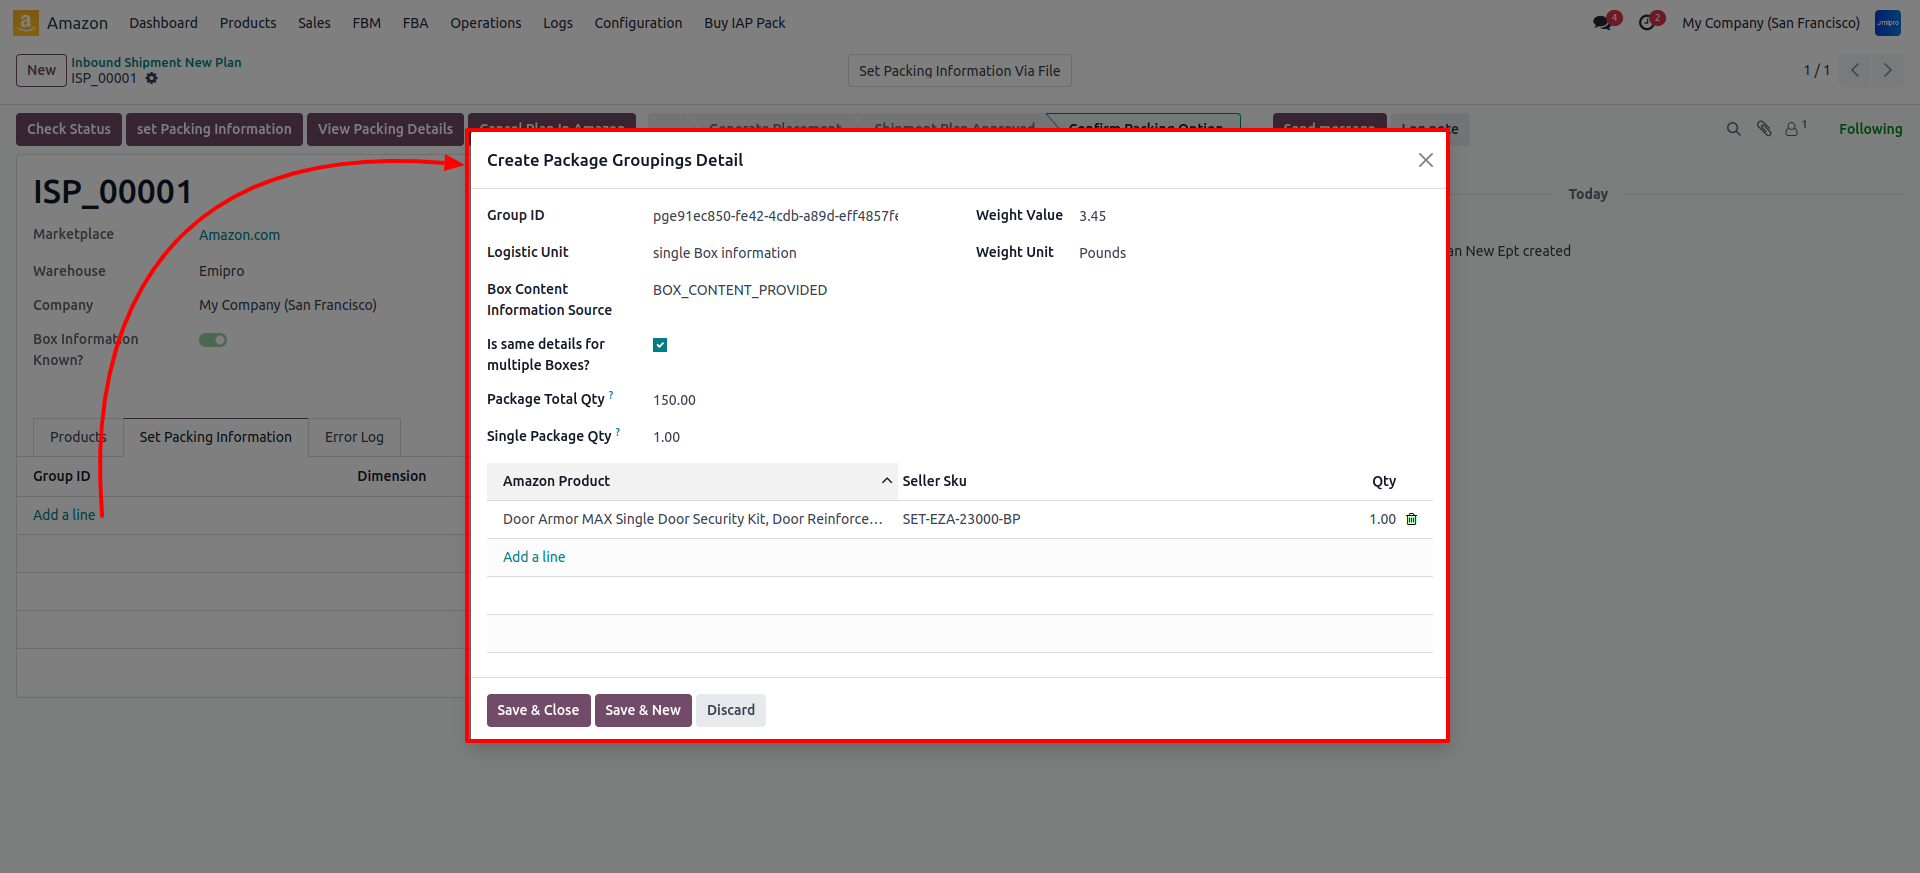Switch to the Error Log tab
Screen dimensions: 1920x873
pyautogui.click(x=354, y=437)
